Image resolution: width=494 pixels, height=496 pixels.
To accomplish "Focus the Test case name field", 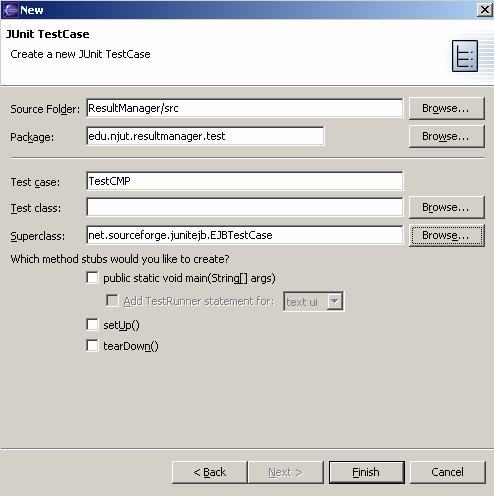I will (244, 181).
